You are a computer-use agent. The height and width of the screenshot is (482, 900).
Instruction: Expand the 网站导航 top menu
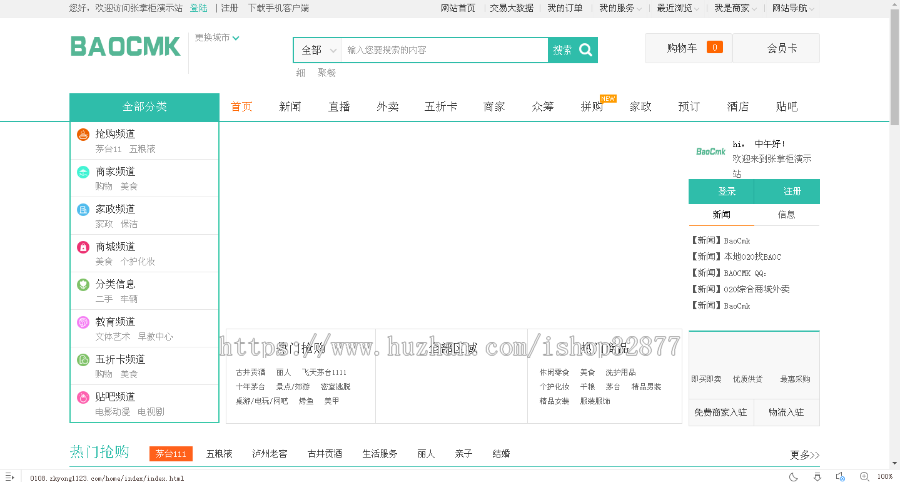click(793, 8)
